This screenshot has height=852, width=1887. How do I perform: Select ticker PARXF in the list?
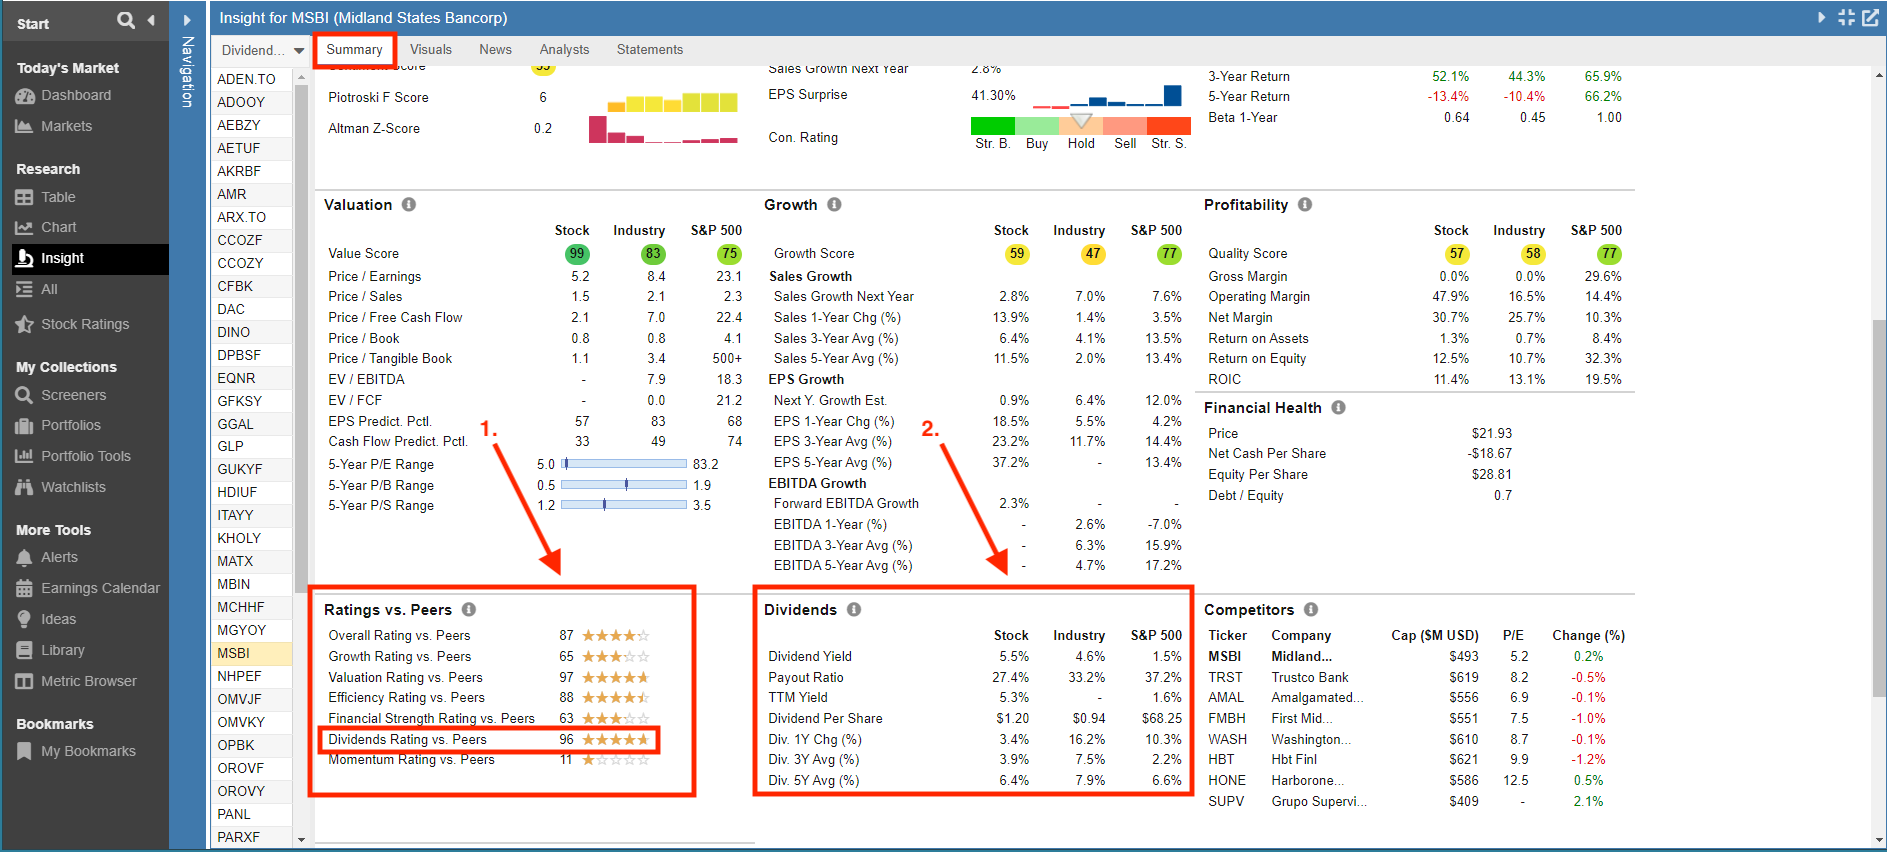pos(252,837)
